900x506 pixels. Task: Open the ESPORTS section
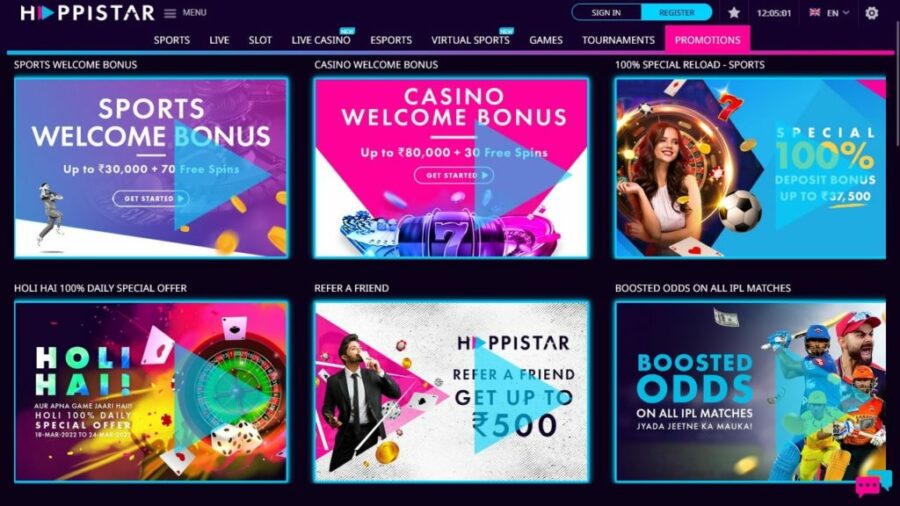391,40
